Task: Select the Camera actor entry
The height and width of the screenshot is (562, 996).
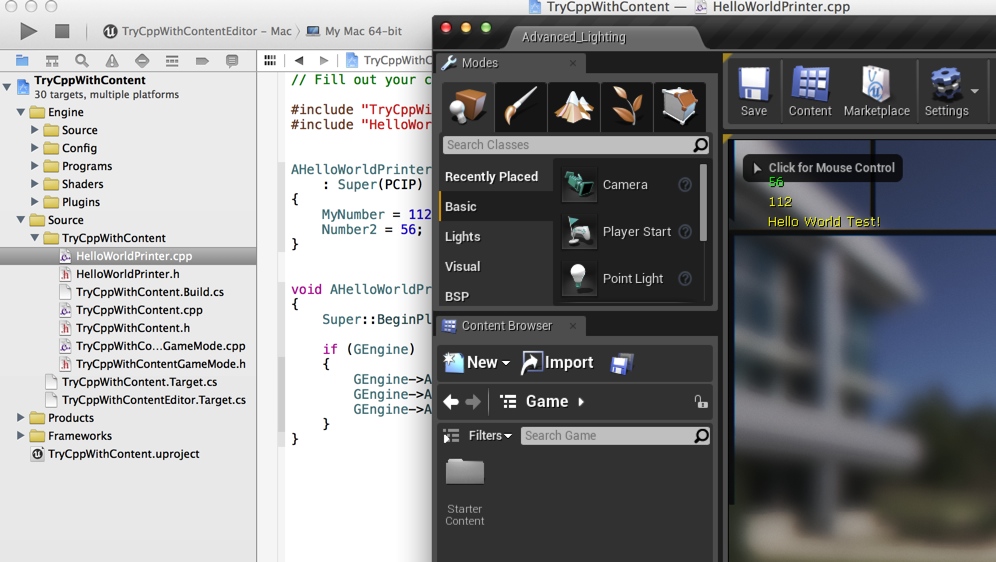Action: [626, 185]
